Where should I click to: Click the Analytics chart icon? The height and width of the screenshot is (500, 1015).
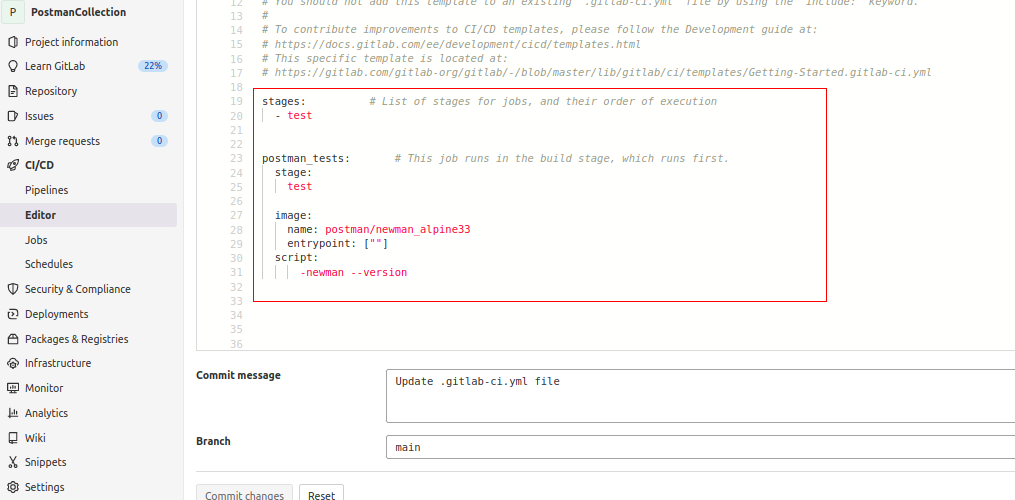click(12, 413)
